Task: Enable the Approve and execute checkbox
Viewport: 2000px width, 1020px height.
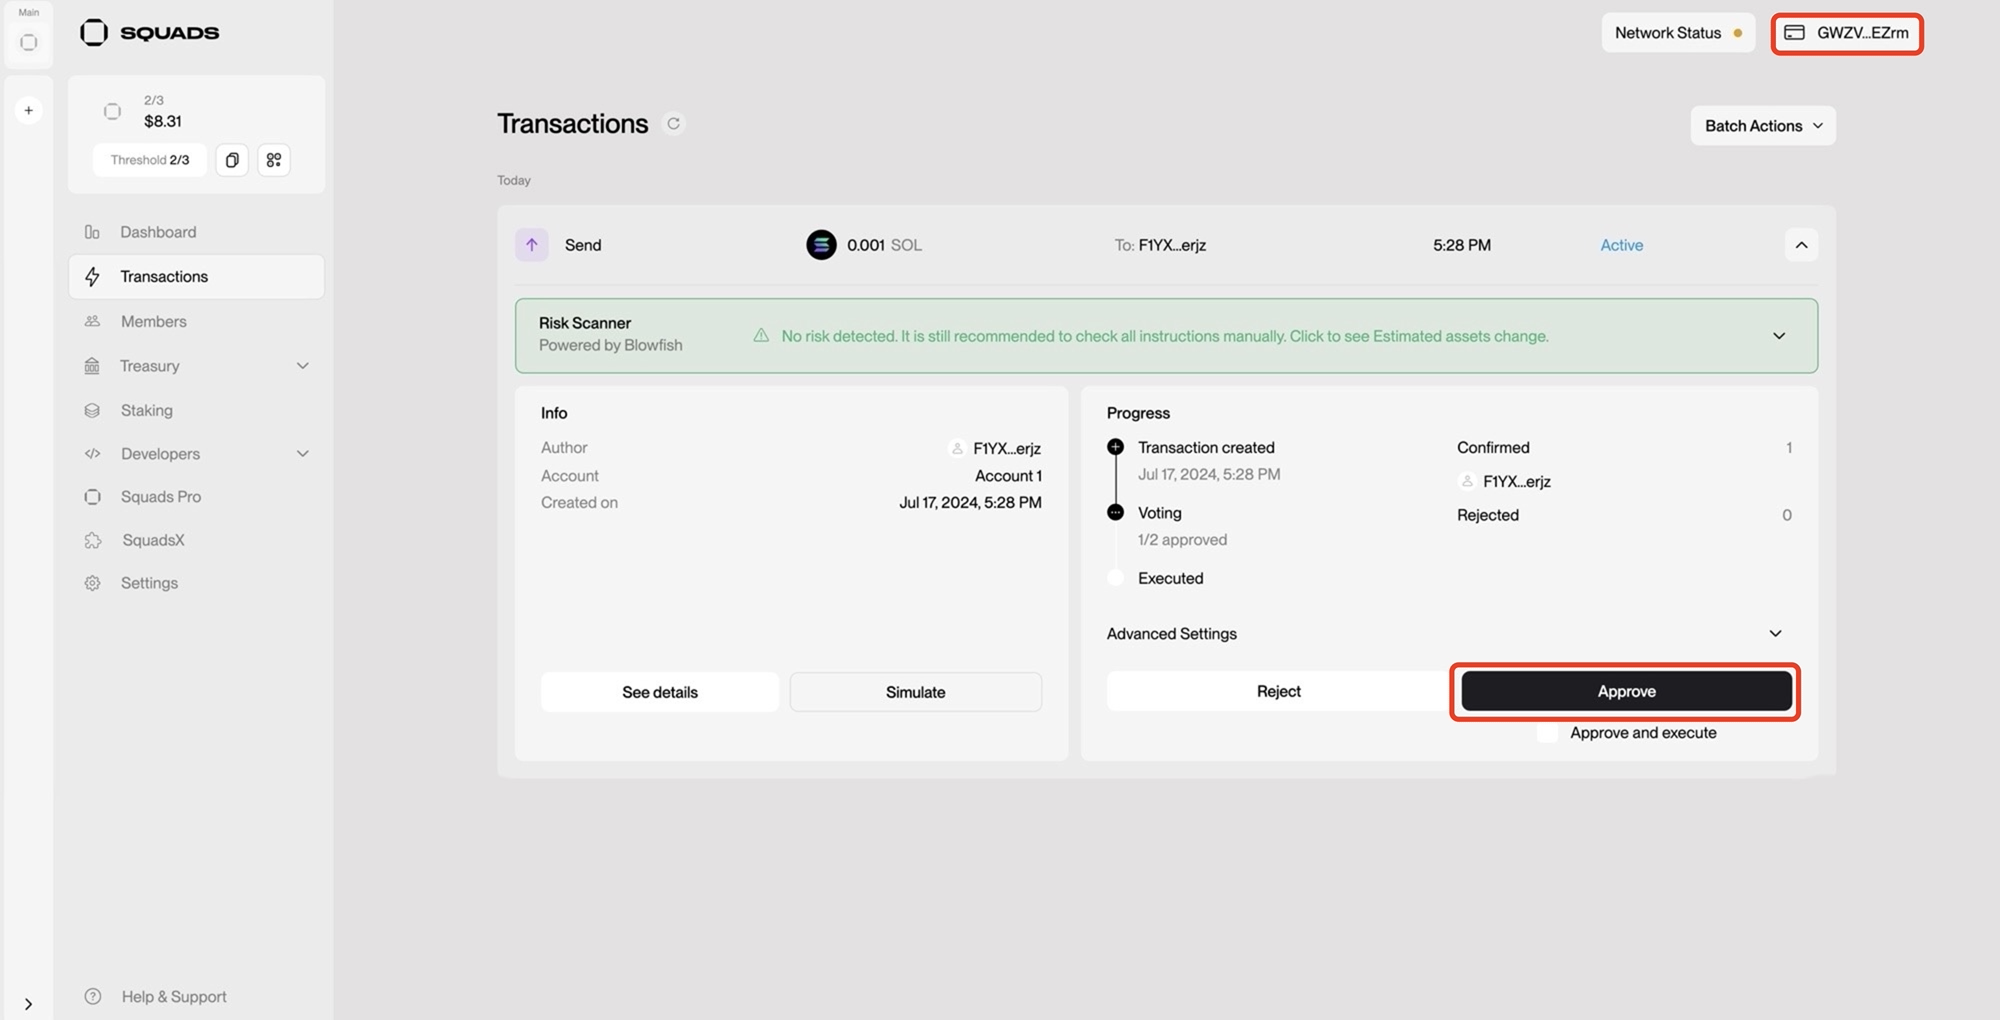Action: pos(1547,733)
